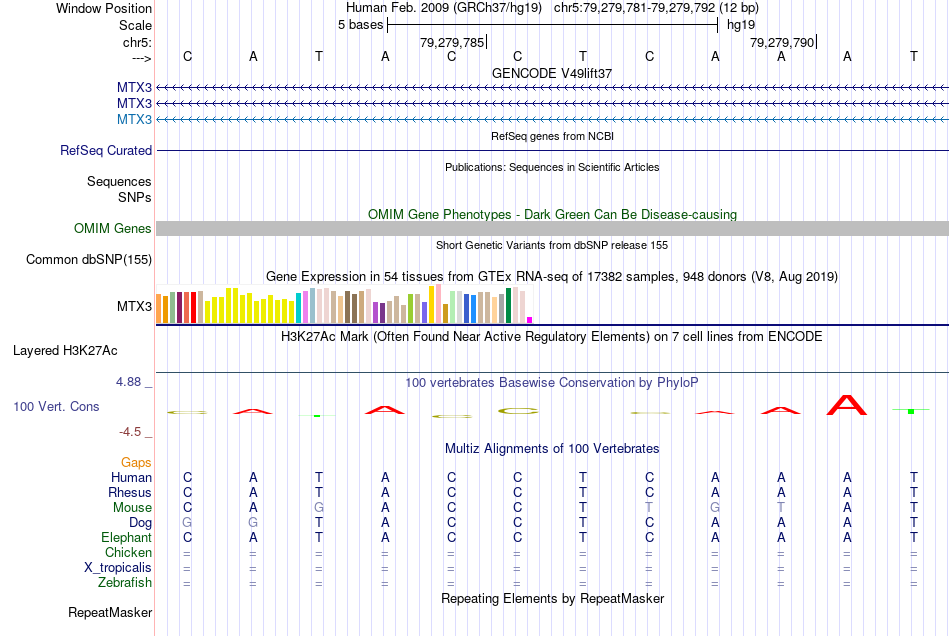Click the 4.88 PhyloP upper scale value
Viewport: 950px width, 636px height.
click(128, 382)
